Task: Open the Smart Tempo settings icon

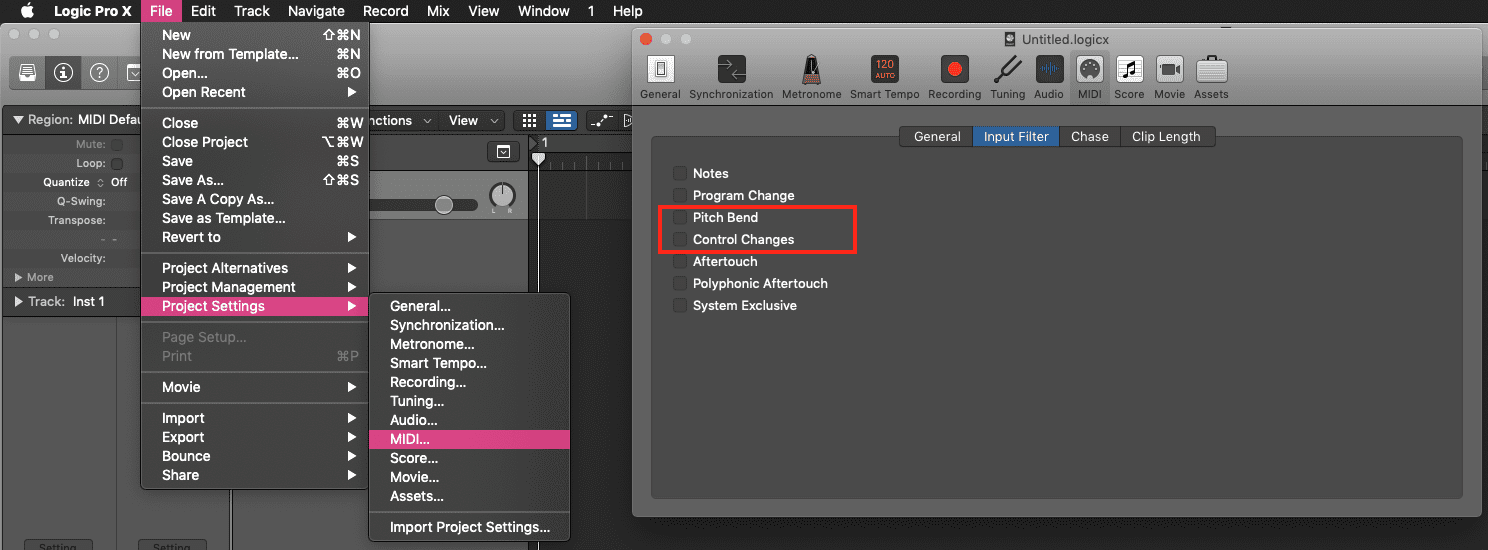Action: click(884, 70)
